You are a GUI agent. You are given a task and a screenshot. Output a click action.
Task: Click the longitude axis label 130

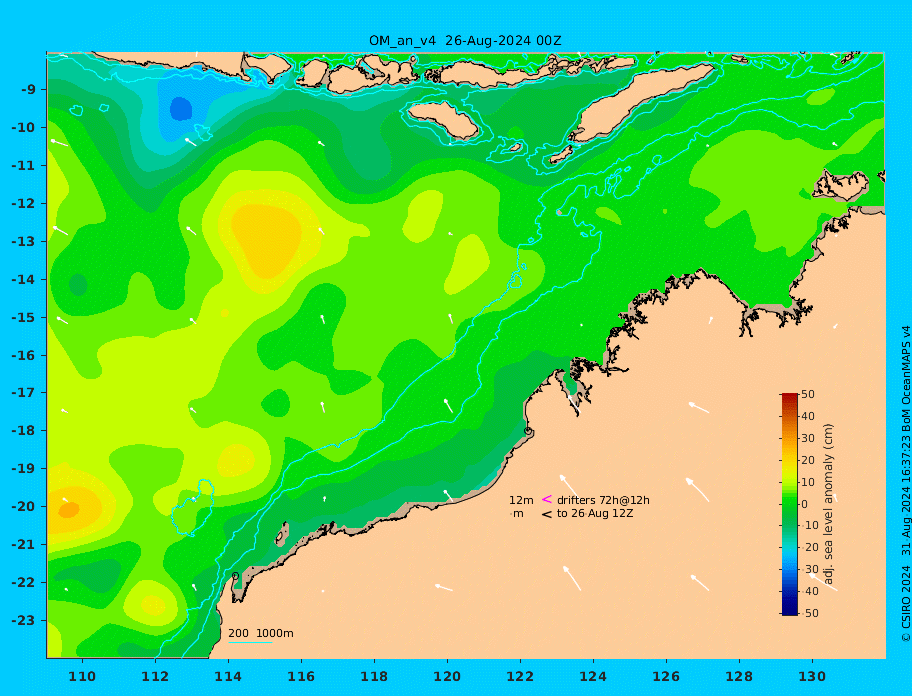click(812, 677)
